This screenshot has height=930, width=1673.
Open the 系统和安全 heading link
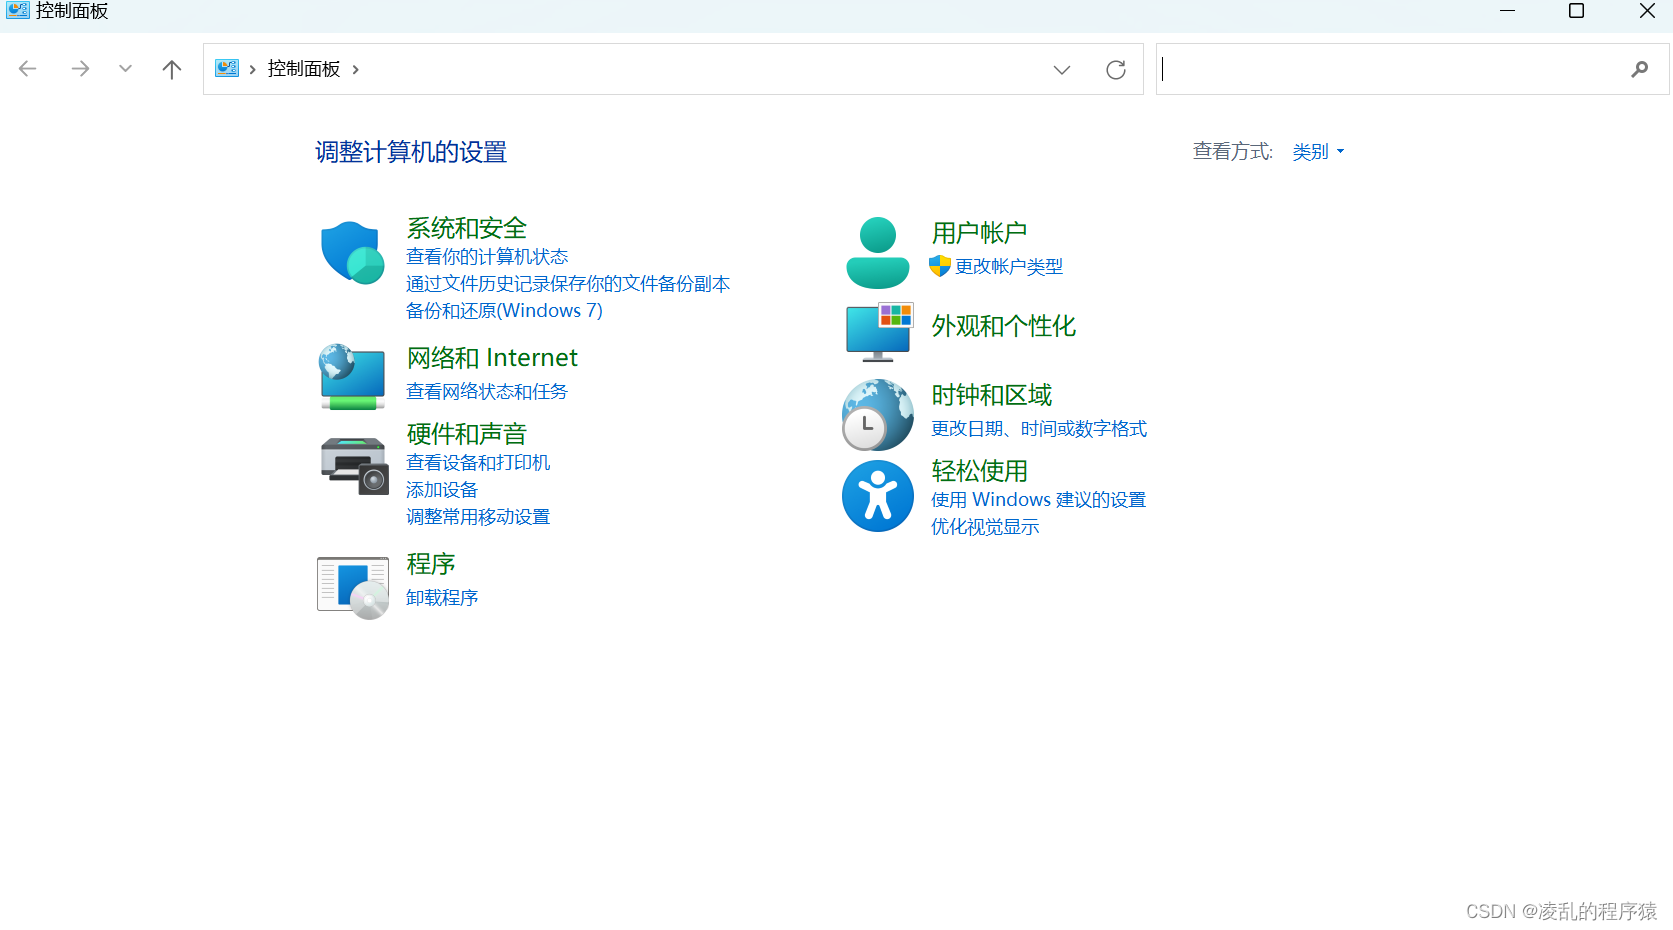tap(466, 228)
